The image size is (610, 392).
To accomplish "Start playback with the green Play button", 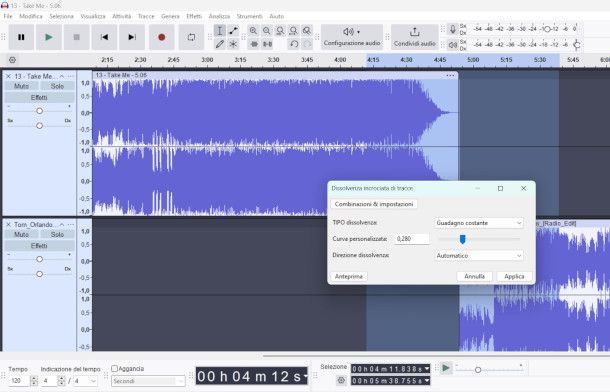I will (x=49, y=37).
